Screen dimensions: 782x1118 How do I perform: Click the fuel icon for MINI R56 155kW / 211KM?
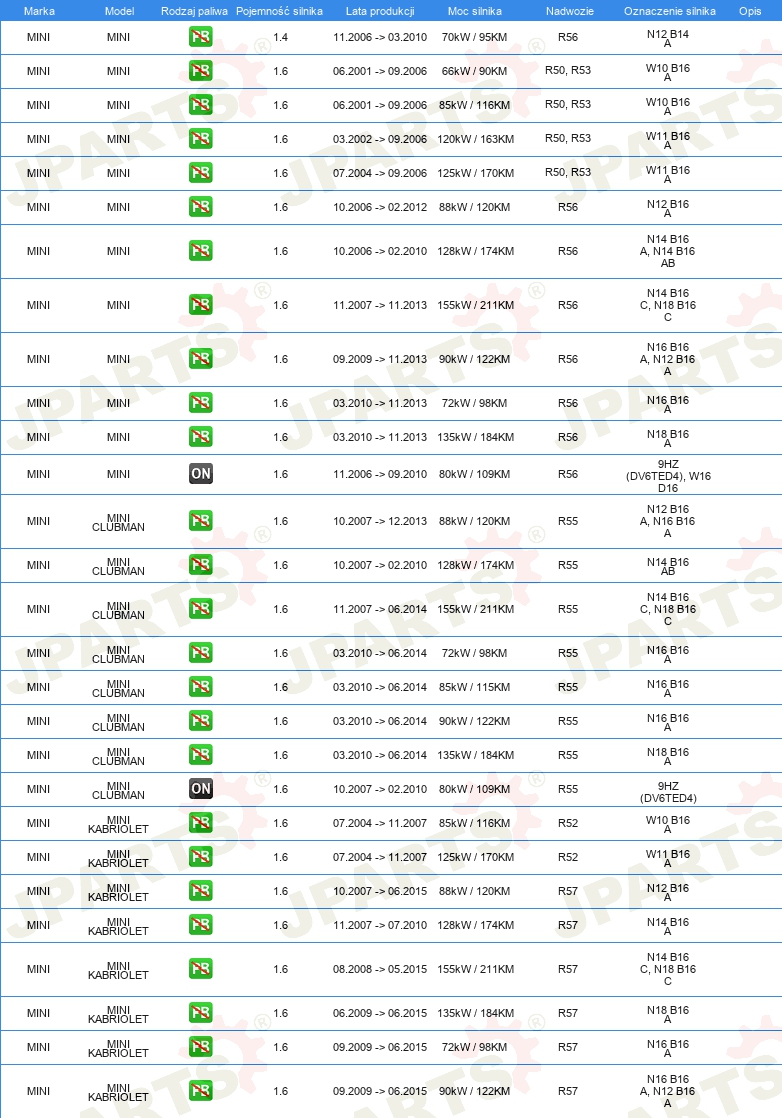[x=200, y=304]
